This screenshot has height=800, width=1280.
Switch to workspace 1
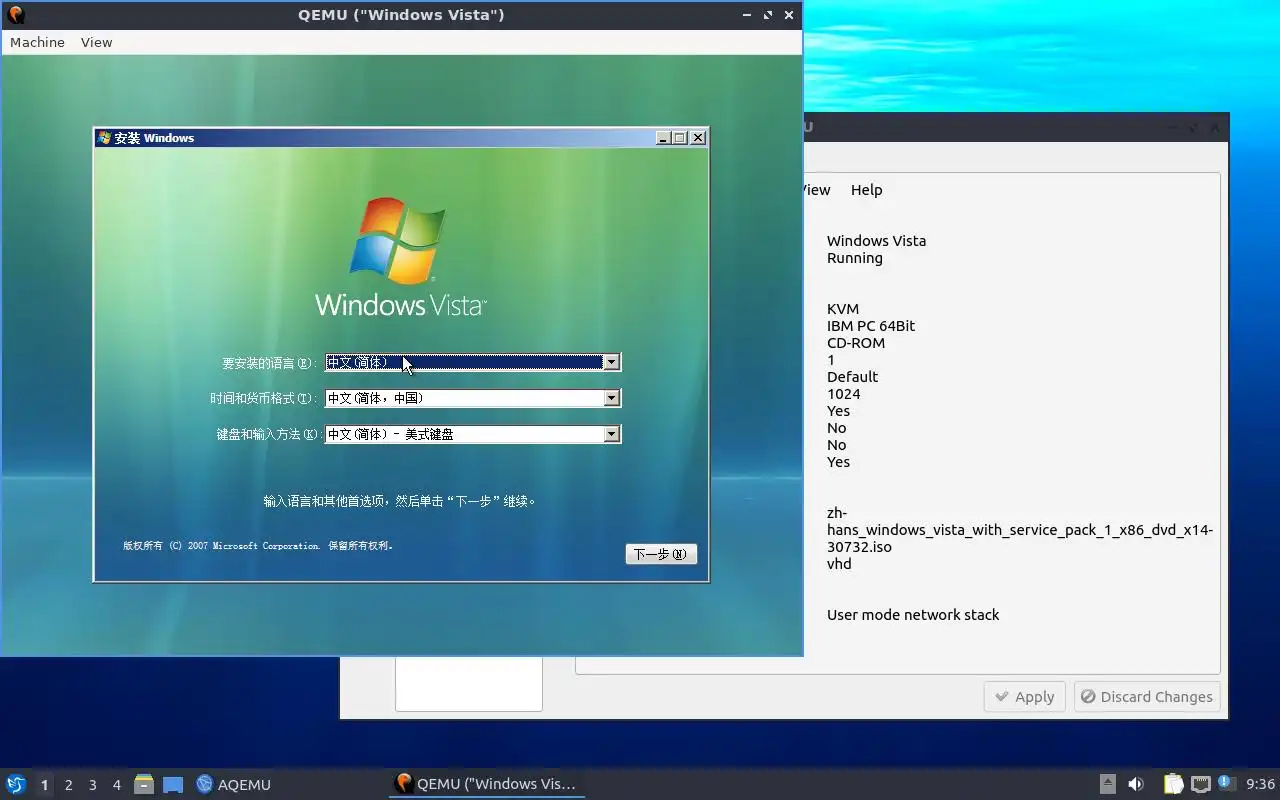(44, 785)
